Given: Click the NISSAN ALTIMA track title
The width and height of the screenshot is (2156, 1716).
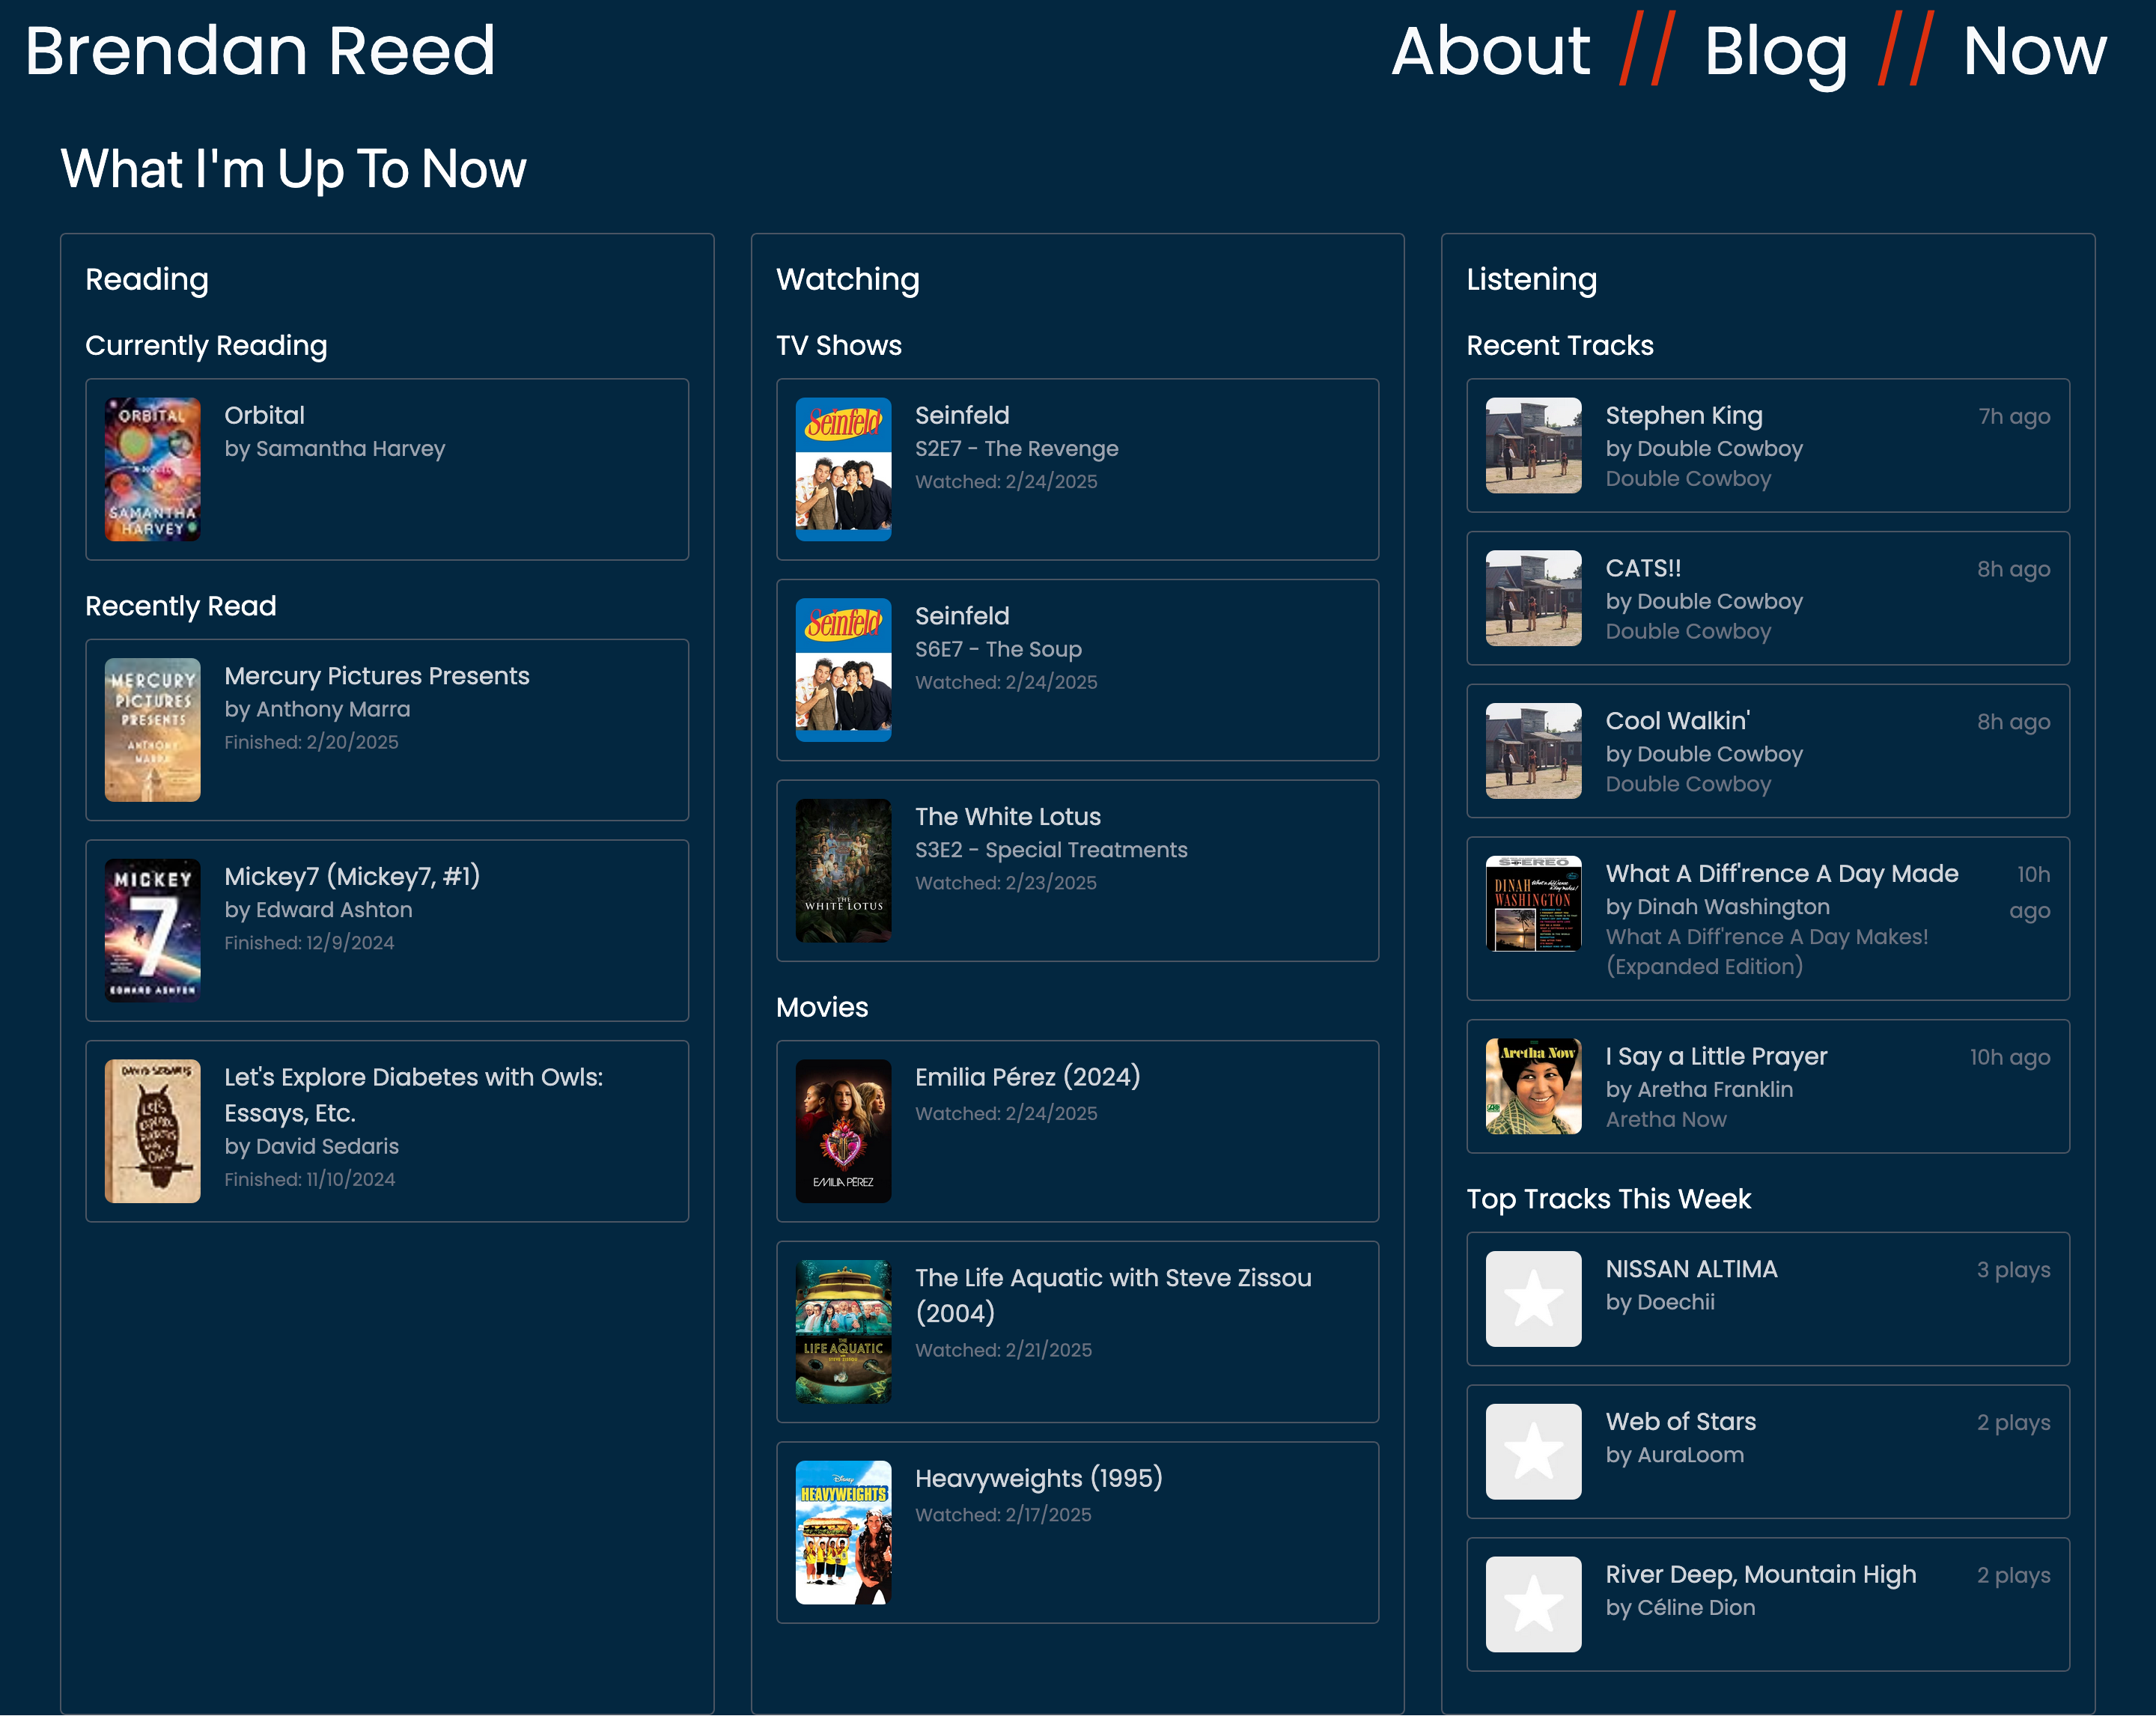Looking at the screenshot, I should click(1691, 1269).
